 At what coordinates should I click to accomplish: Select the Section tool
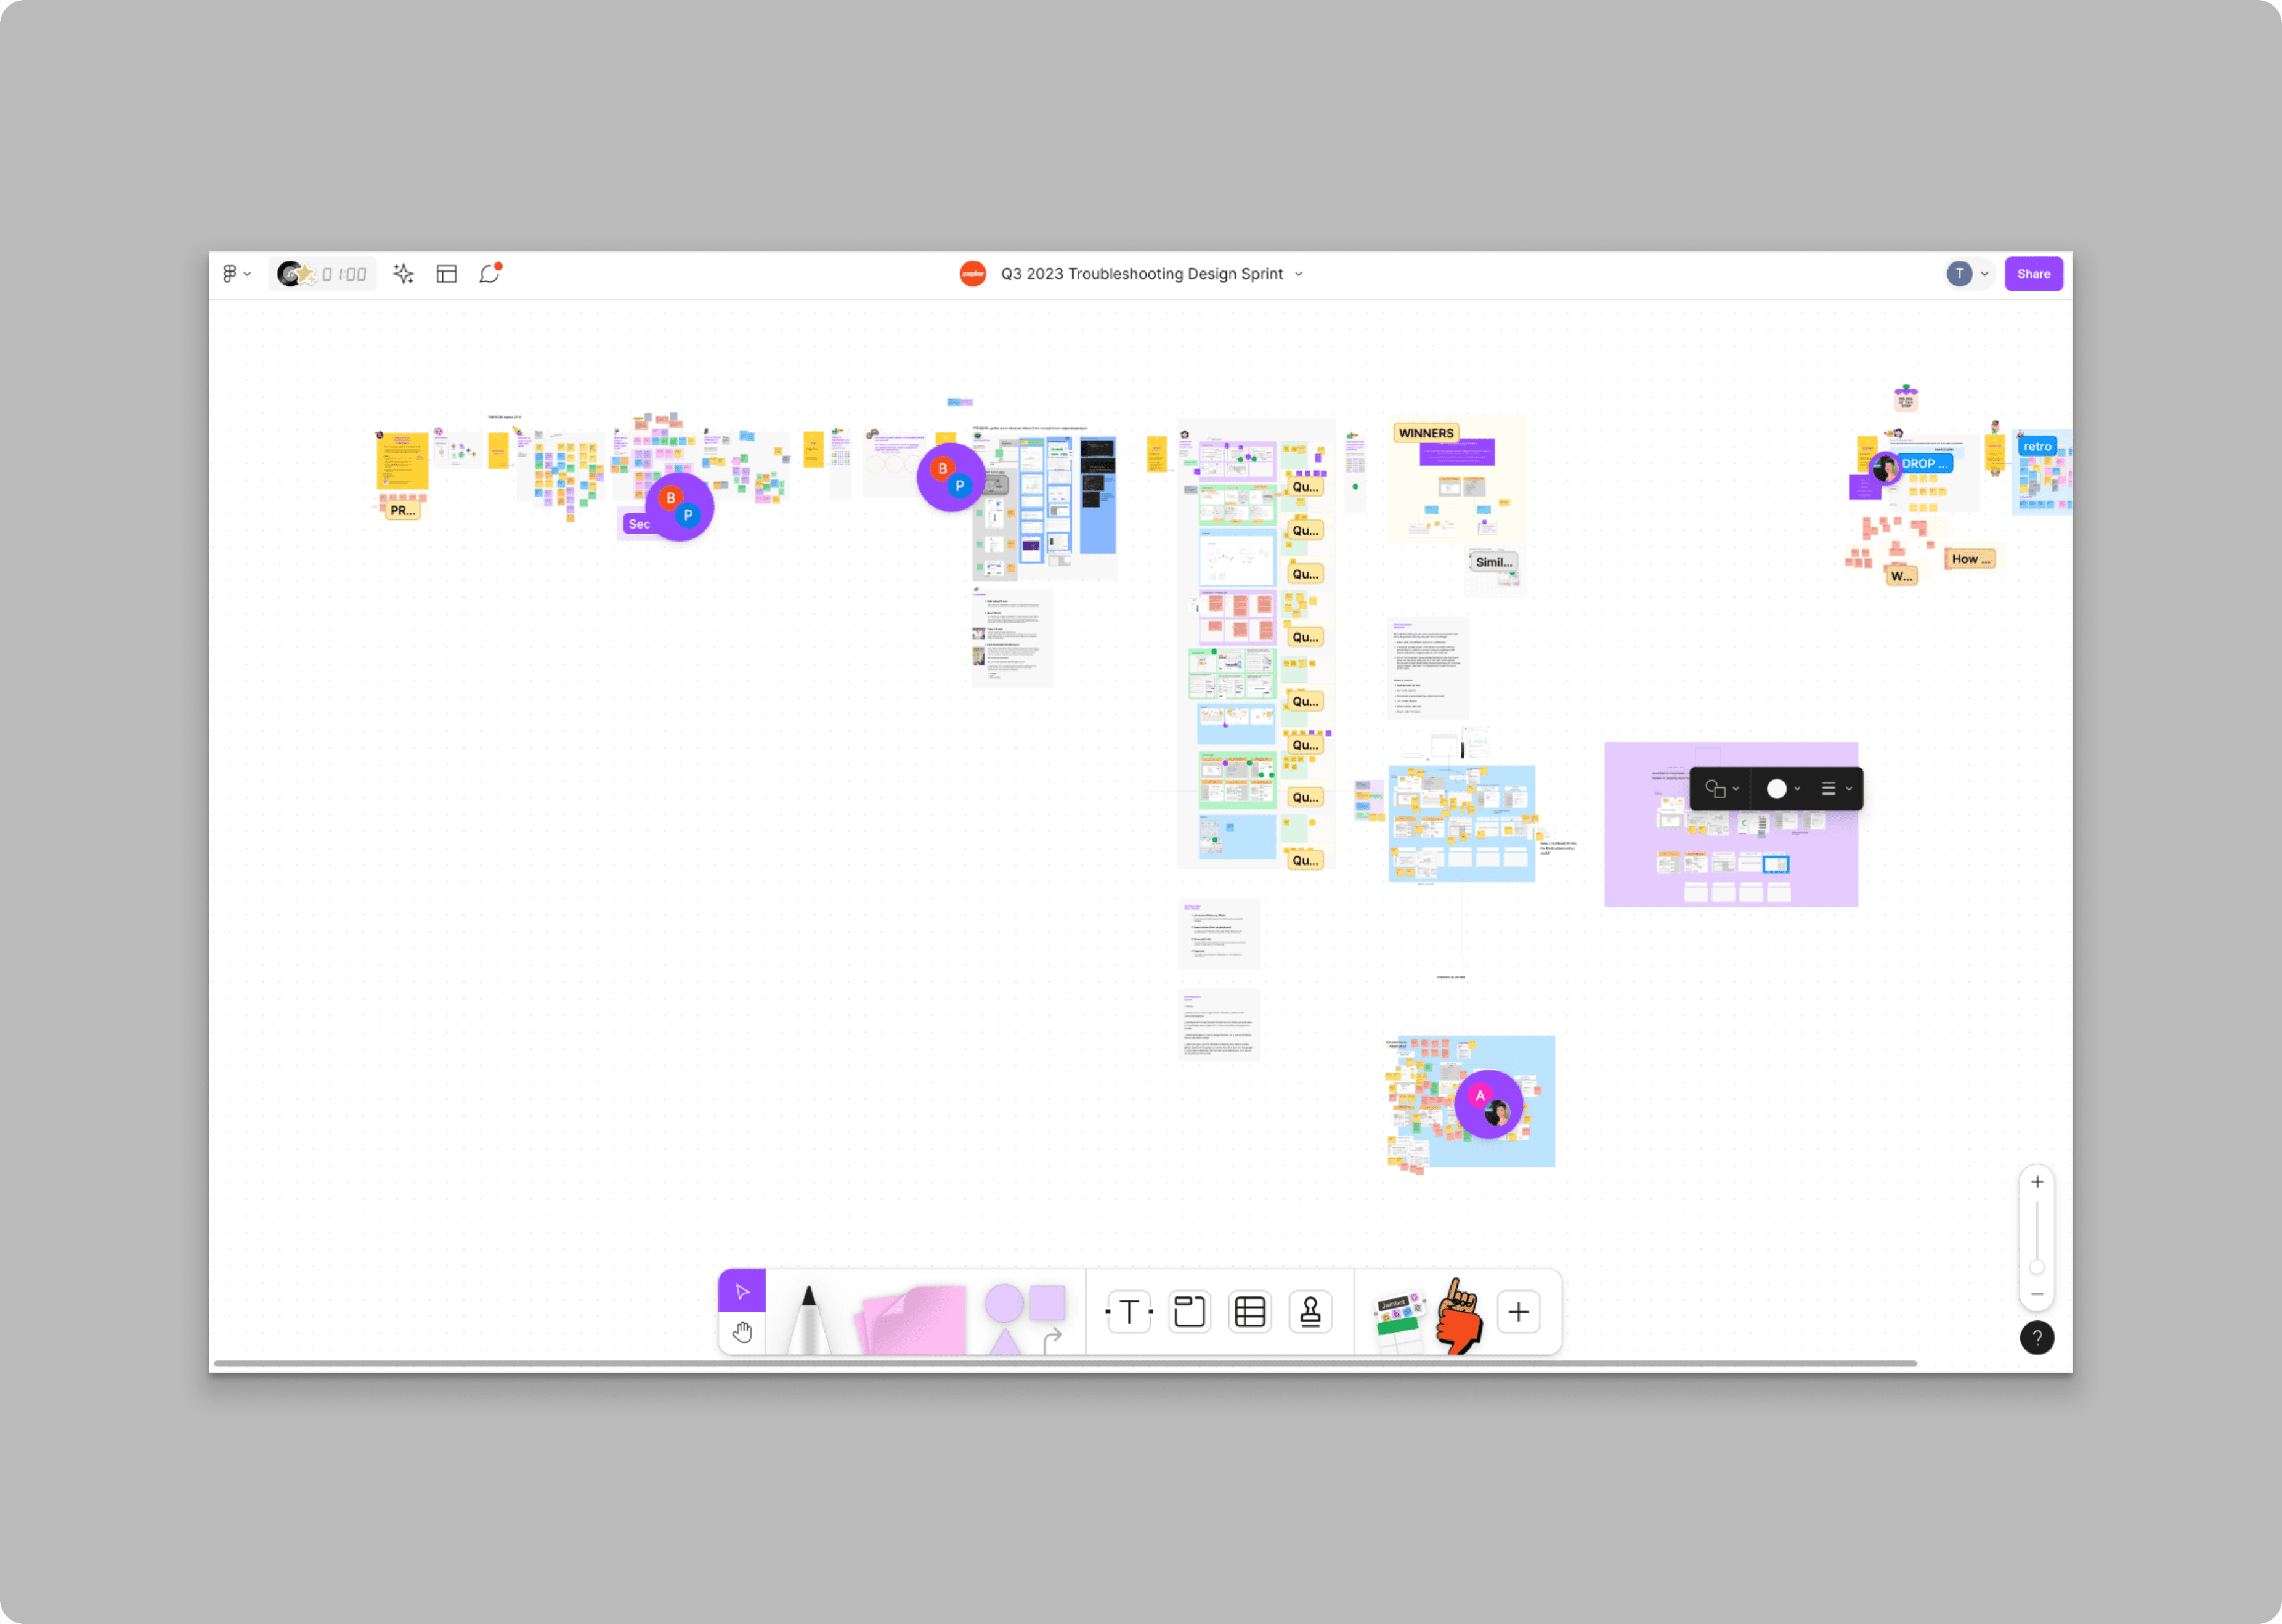tap(1189, 1311)
